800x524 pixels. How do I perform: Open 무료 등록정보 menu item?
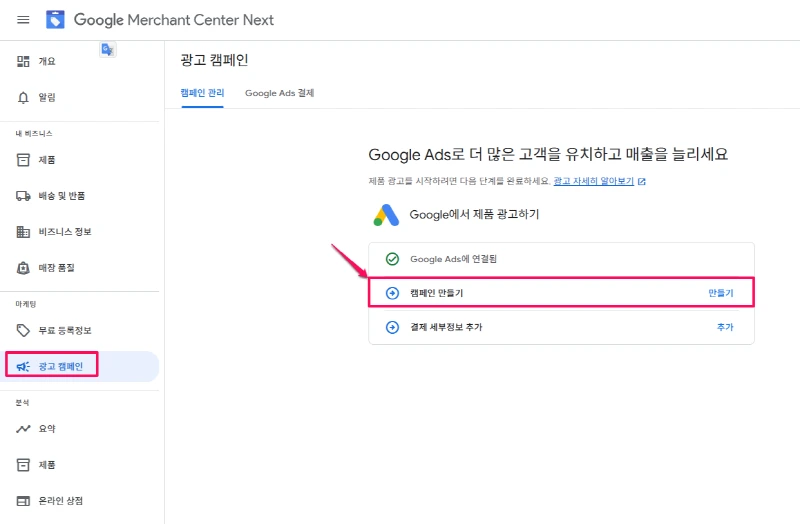[x=65, y=331]
